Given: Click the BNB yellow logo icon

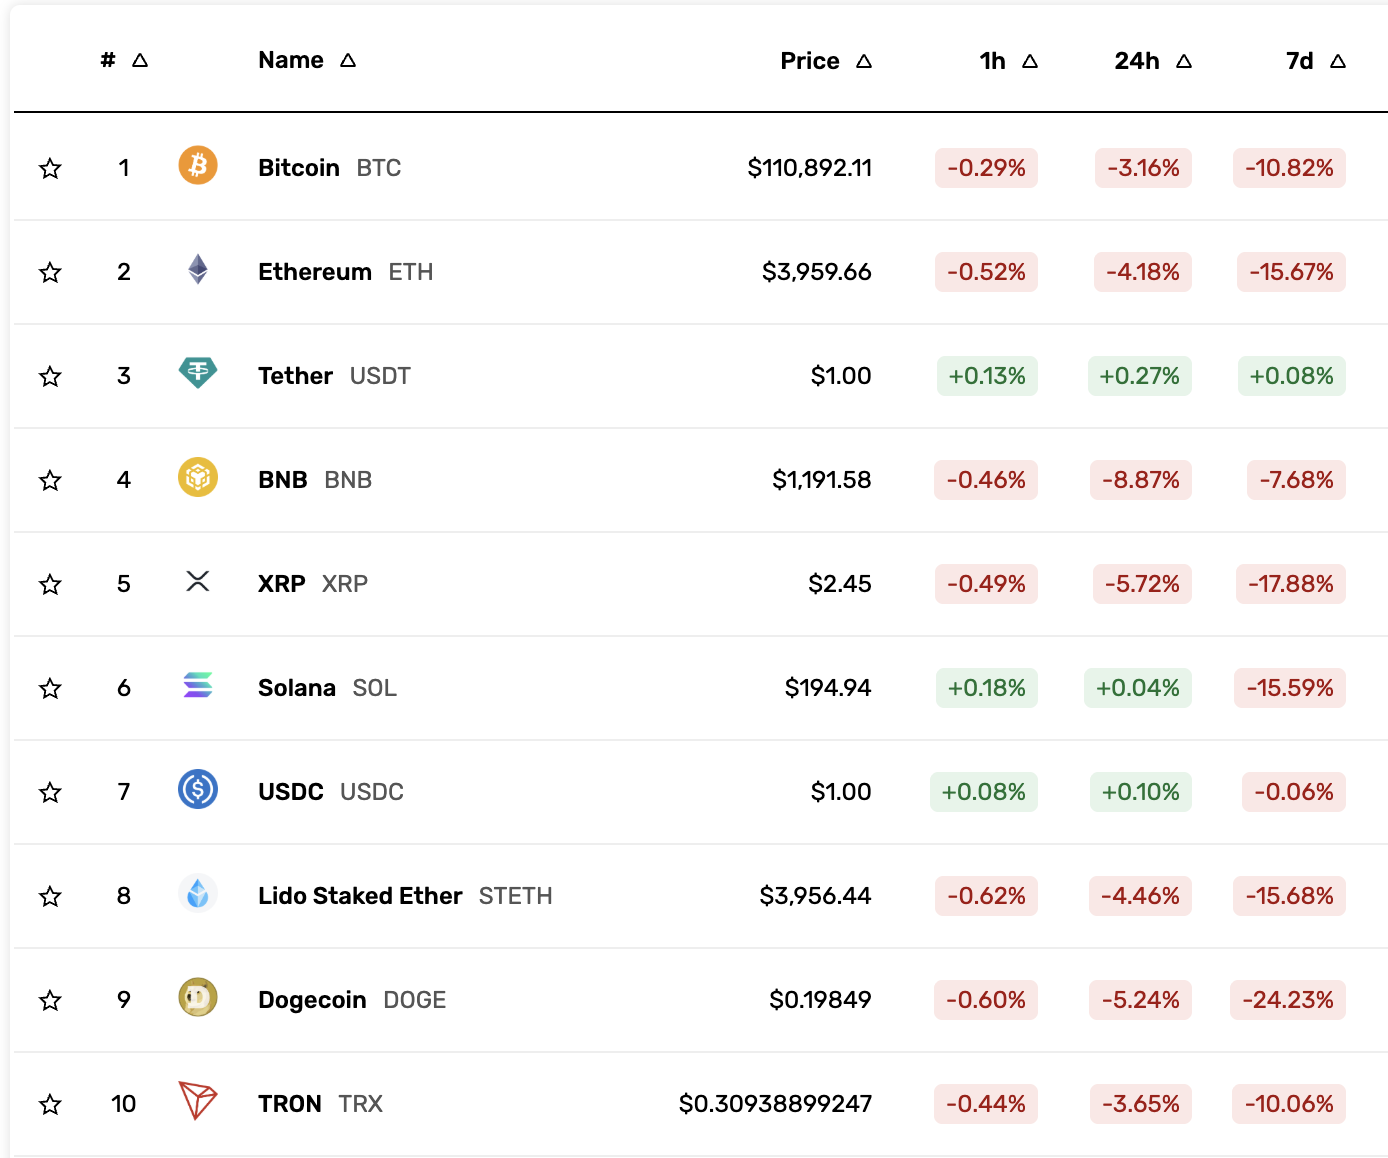Looking at the screenshot, I should tap(197, 479).
